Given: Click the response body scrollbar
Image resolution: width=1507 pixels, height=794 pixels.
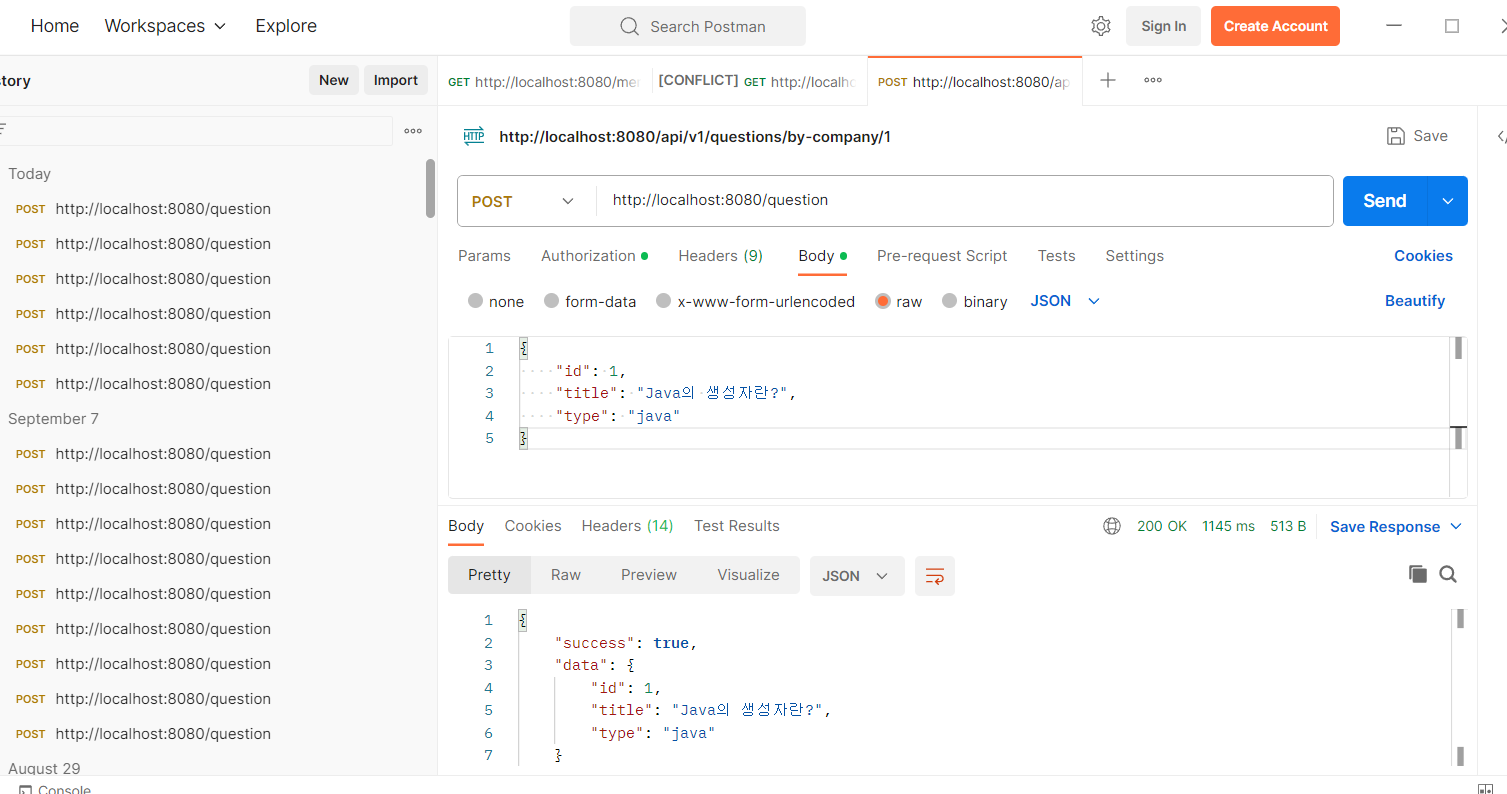Looking at the screenshot, I should pos(1460,690).
